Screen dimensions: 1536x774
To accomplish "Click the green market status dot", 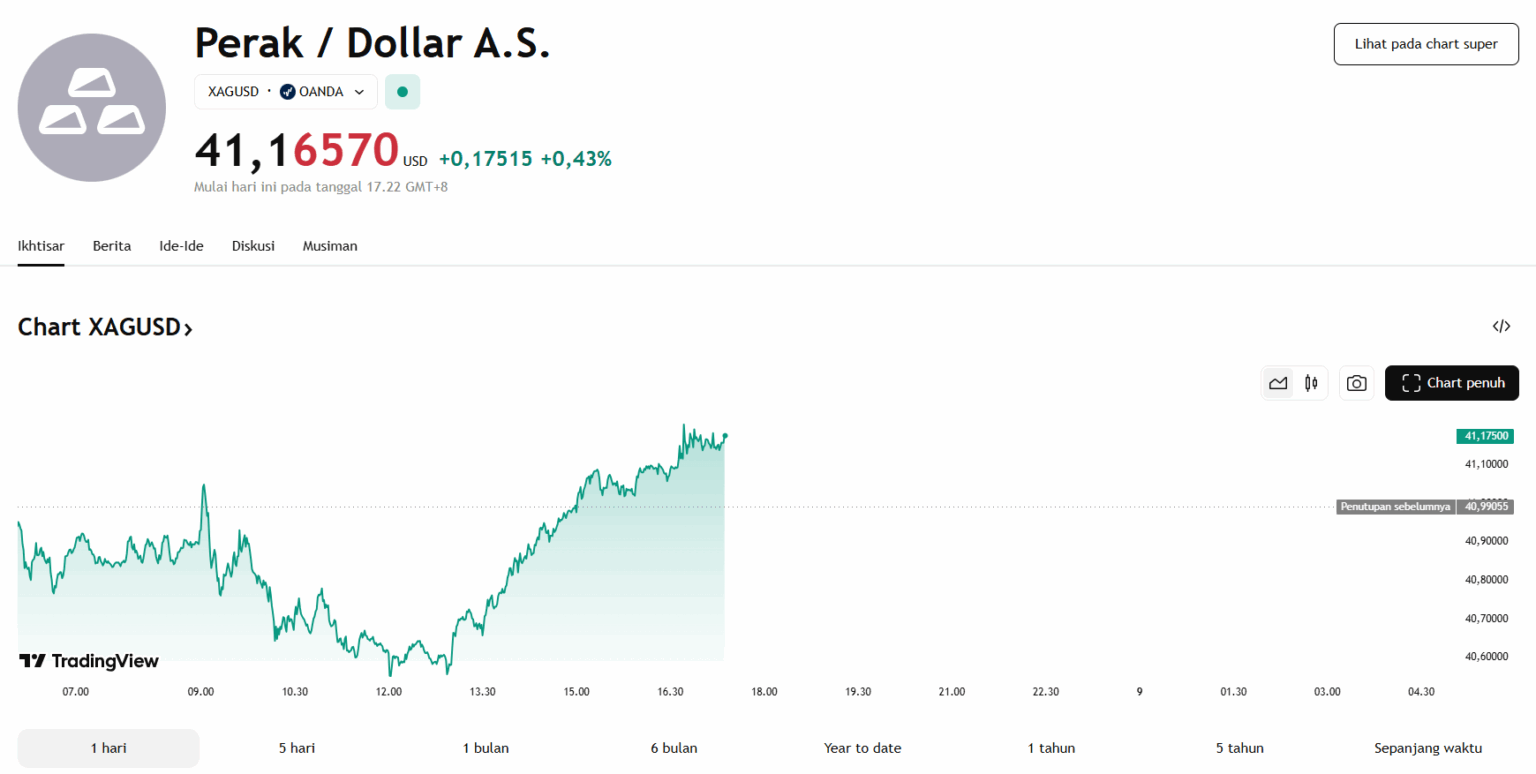I will [x=402, y=92].
